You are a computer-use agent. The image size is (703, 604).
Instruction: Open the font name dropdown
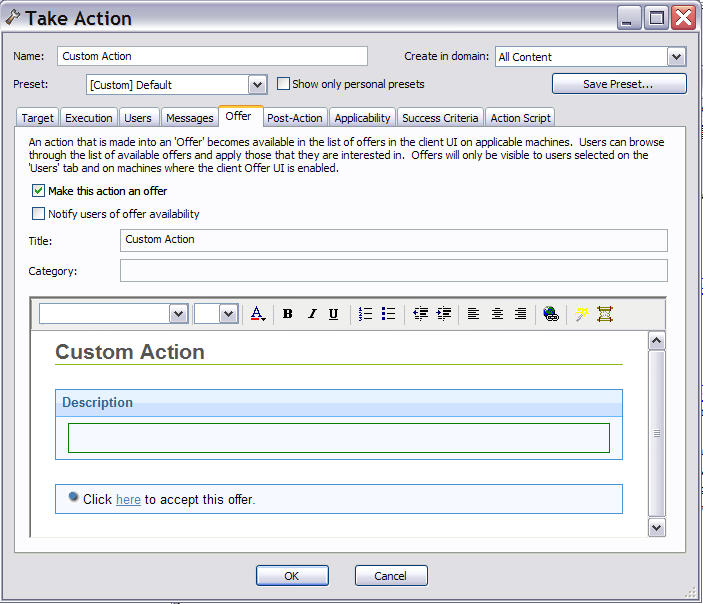tap(178, 314)
